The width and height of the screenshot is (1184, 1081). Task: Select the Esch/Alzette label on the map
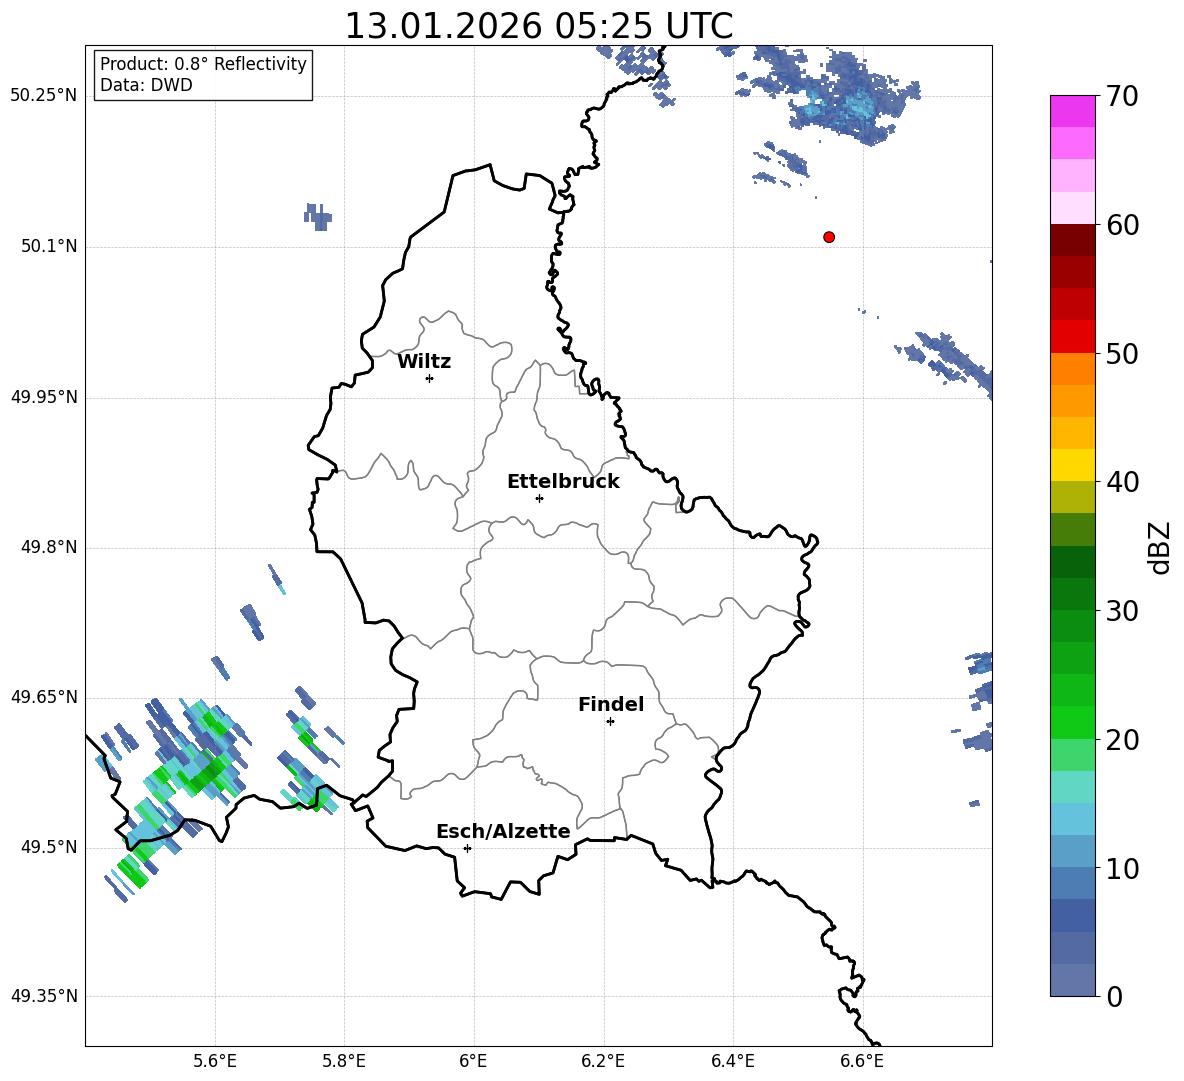[504, 831]
